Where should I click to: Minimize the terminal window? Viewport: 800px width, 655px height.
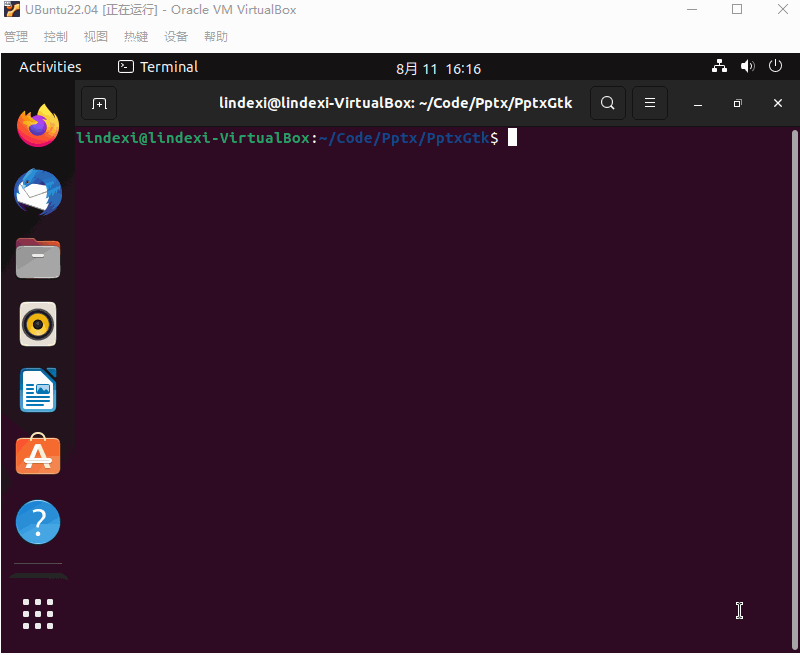pyautogui.click(x=698, y=104)
